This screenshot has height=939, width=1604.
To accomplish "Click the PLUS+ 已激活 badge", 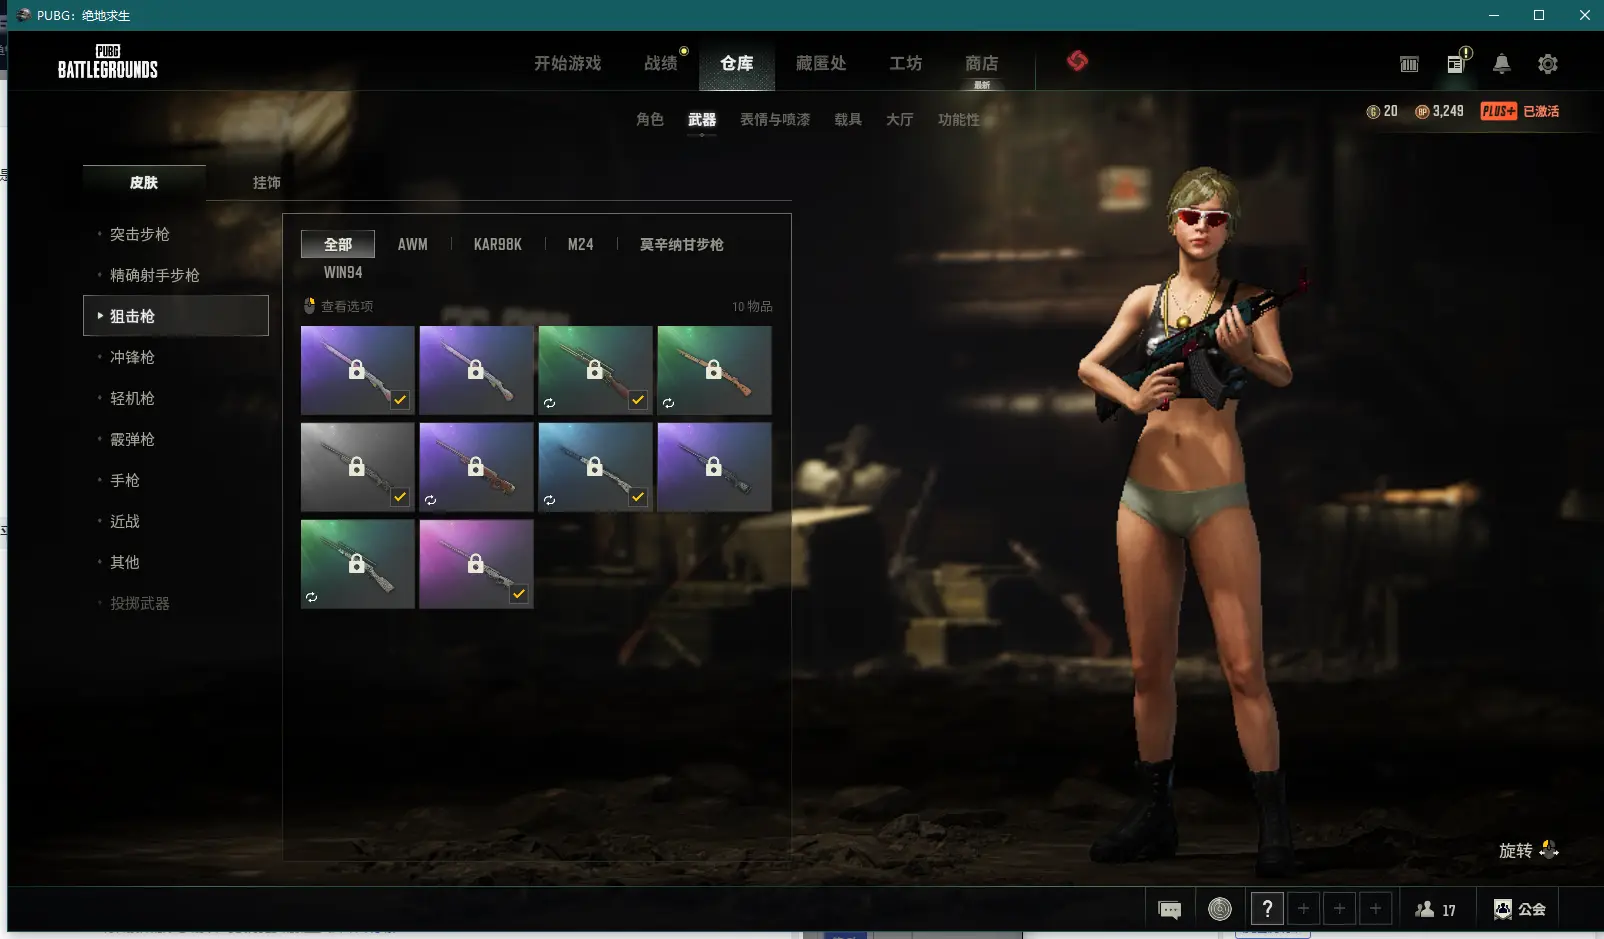I will (x=1520, y=111).
